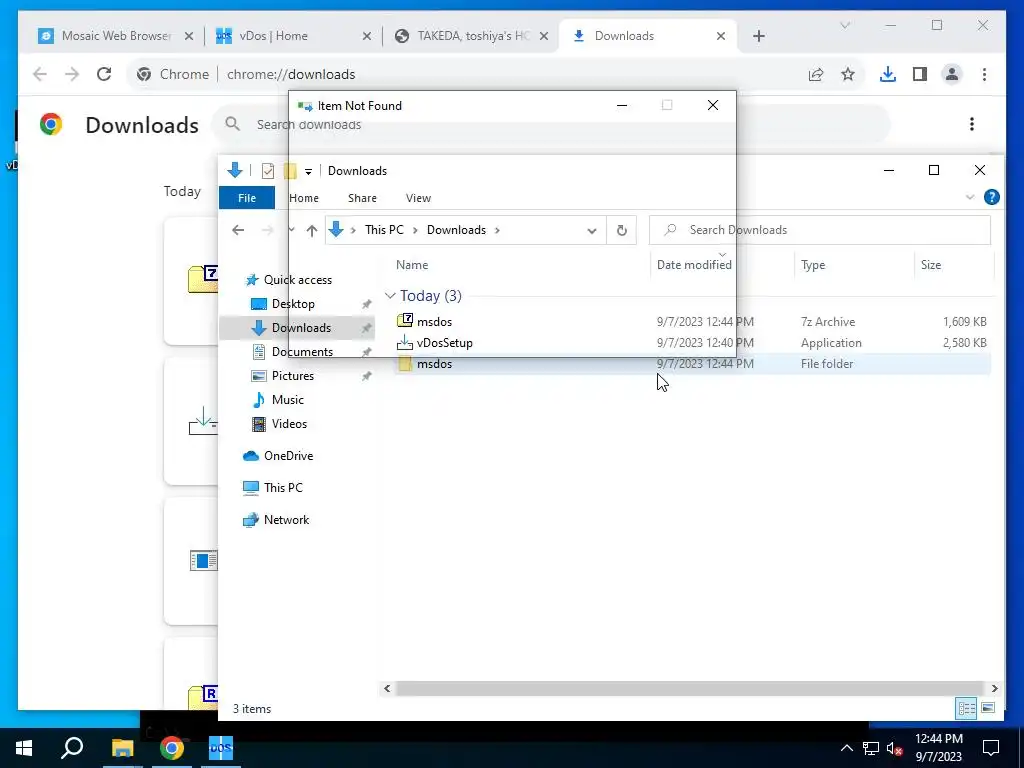Open Chrome three-dot menu

[984, 74]
